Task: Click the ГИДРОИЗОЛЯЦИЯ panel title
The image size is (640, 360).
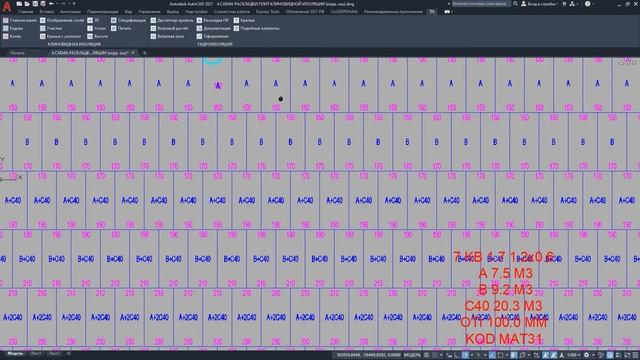Action: [215, 44]
